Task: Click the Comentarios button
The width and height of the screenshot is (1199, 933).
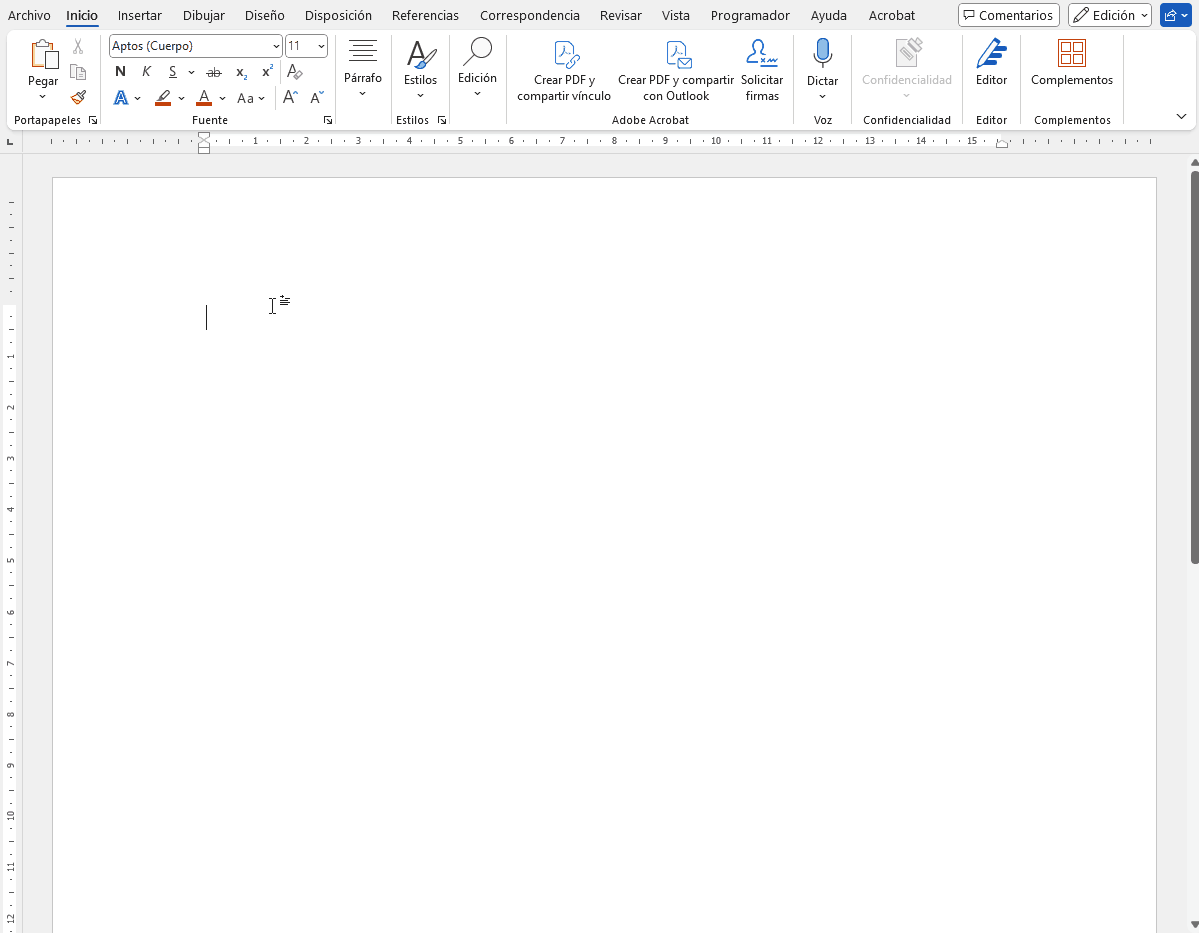Action: pos(1008,16)
